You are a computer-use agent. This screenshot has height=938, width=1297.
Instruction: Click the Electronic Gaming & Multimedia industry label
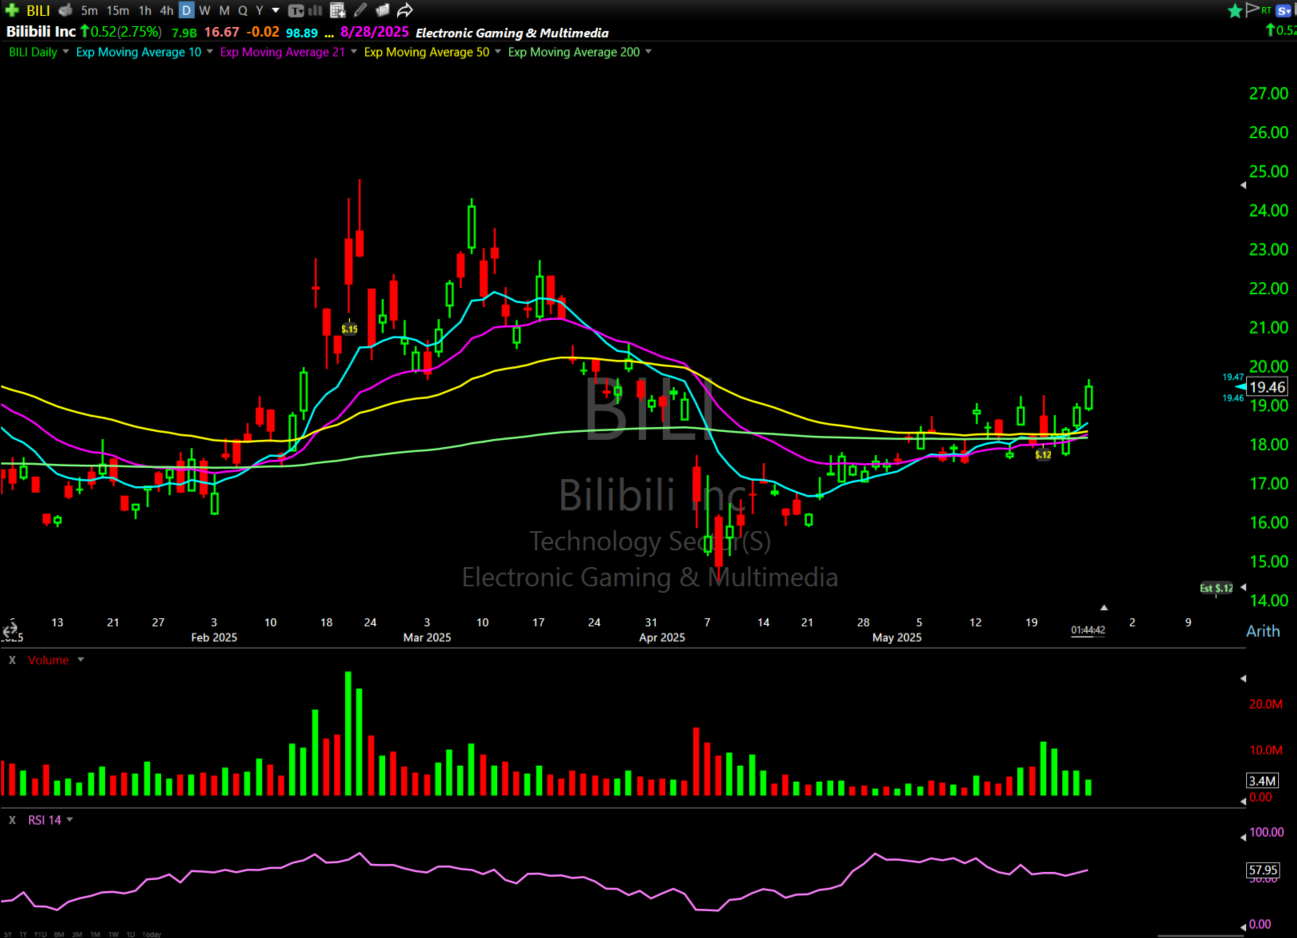click(x=512, y=33)
